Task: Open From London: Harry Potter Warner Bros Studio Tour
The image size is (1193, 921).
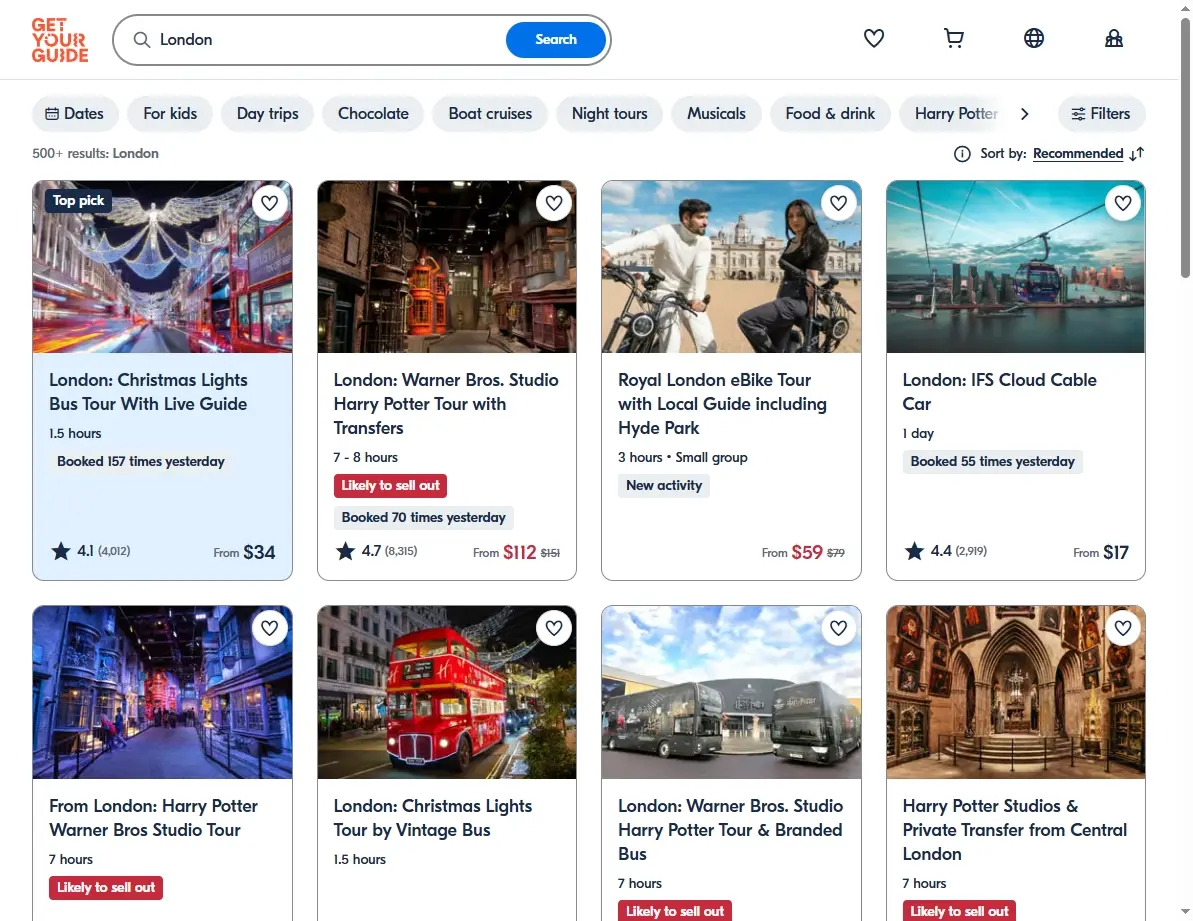Action: point(153,818)
